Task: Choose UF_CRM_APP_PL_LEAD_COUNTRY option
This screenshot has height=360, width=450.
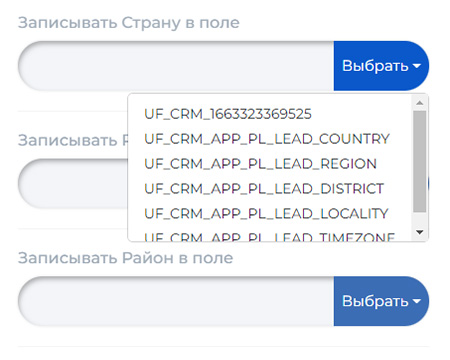Action: pyautogui.click(x=267, y=139)
